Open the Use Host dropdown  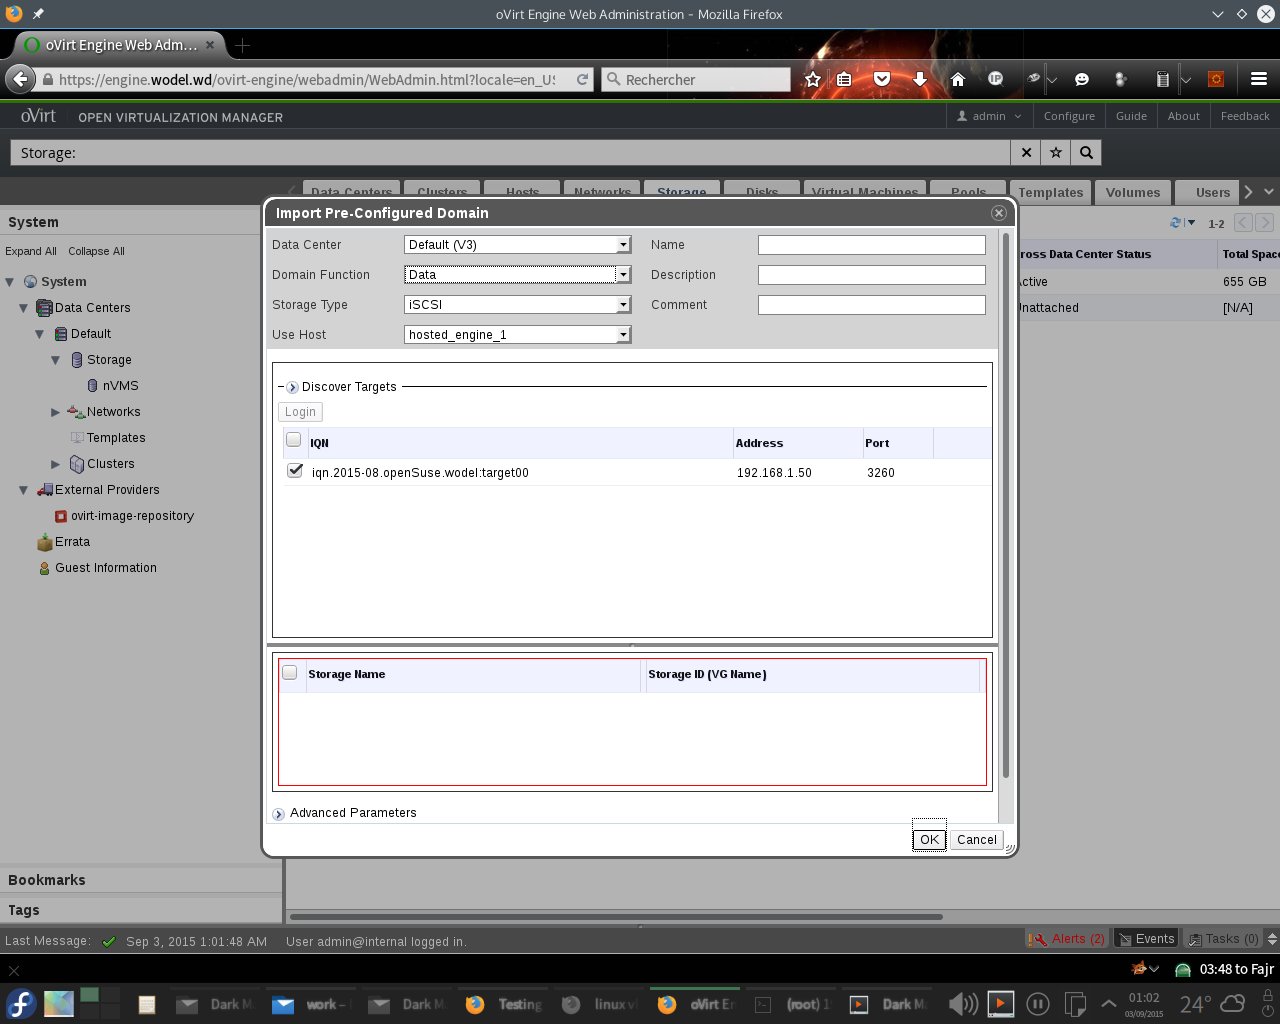517,335
